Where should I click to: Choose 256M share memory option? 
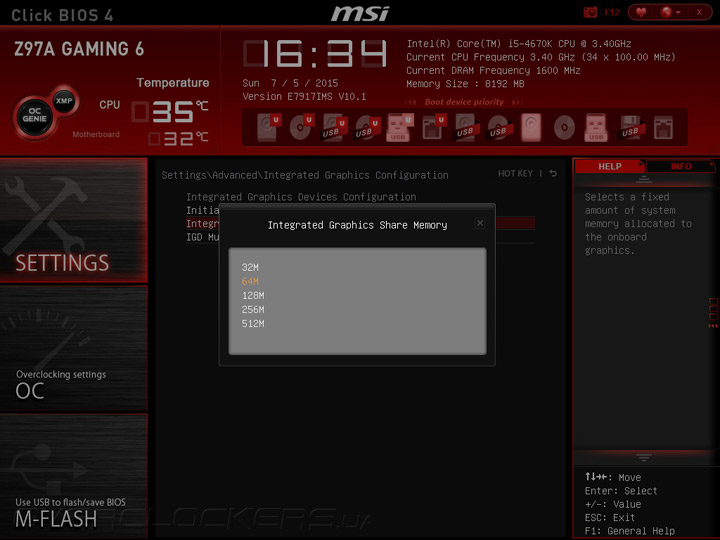253,309
